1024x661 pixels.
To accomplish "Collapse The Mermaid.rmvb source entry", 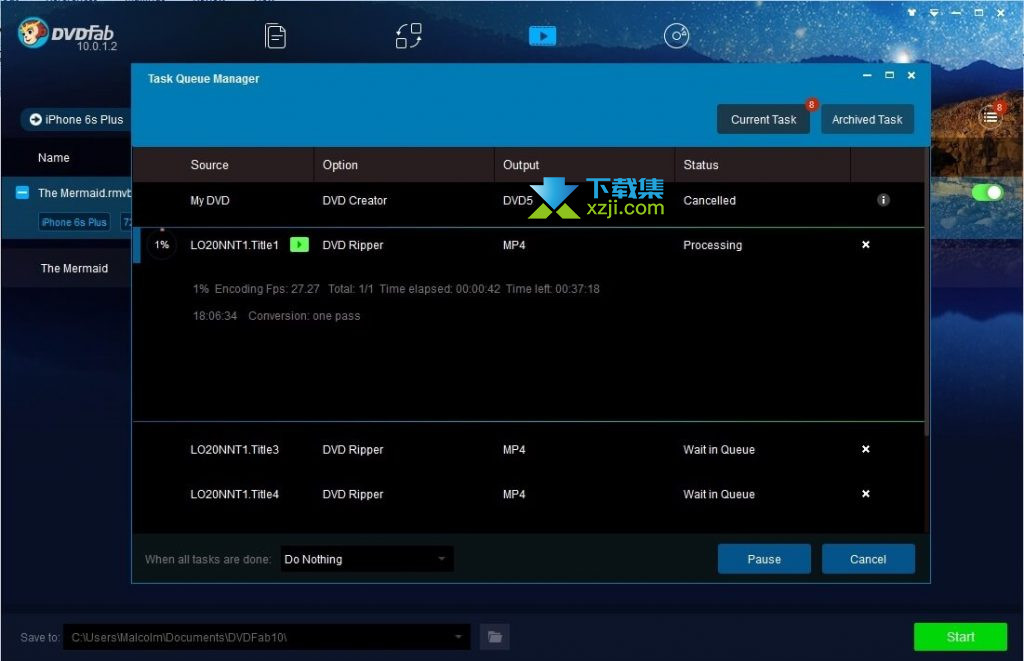I will coord(22,193).
